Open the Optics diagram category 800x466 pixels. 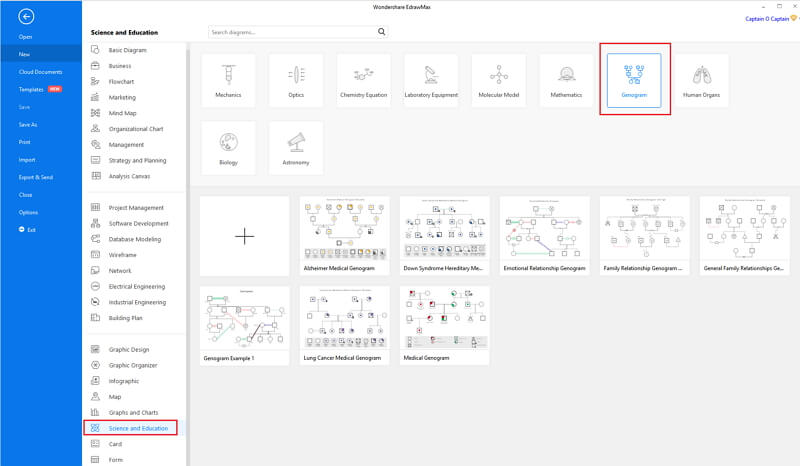296,80
